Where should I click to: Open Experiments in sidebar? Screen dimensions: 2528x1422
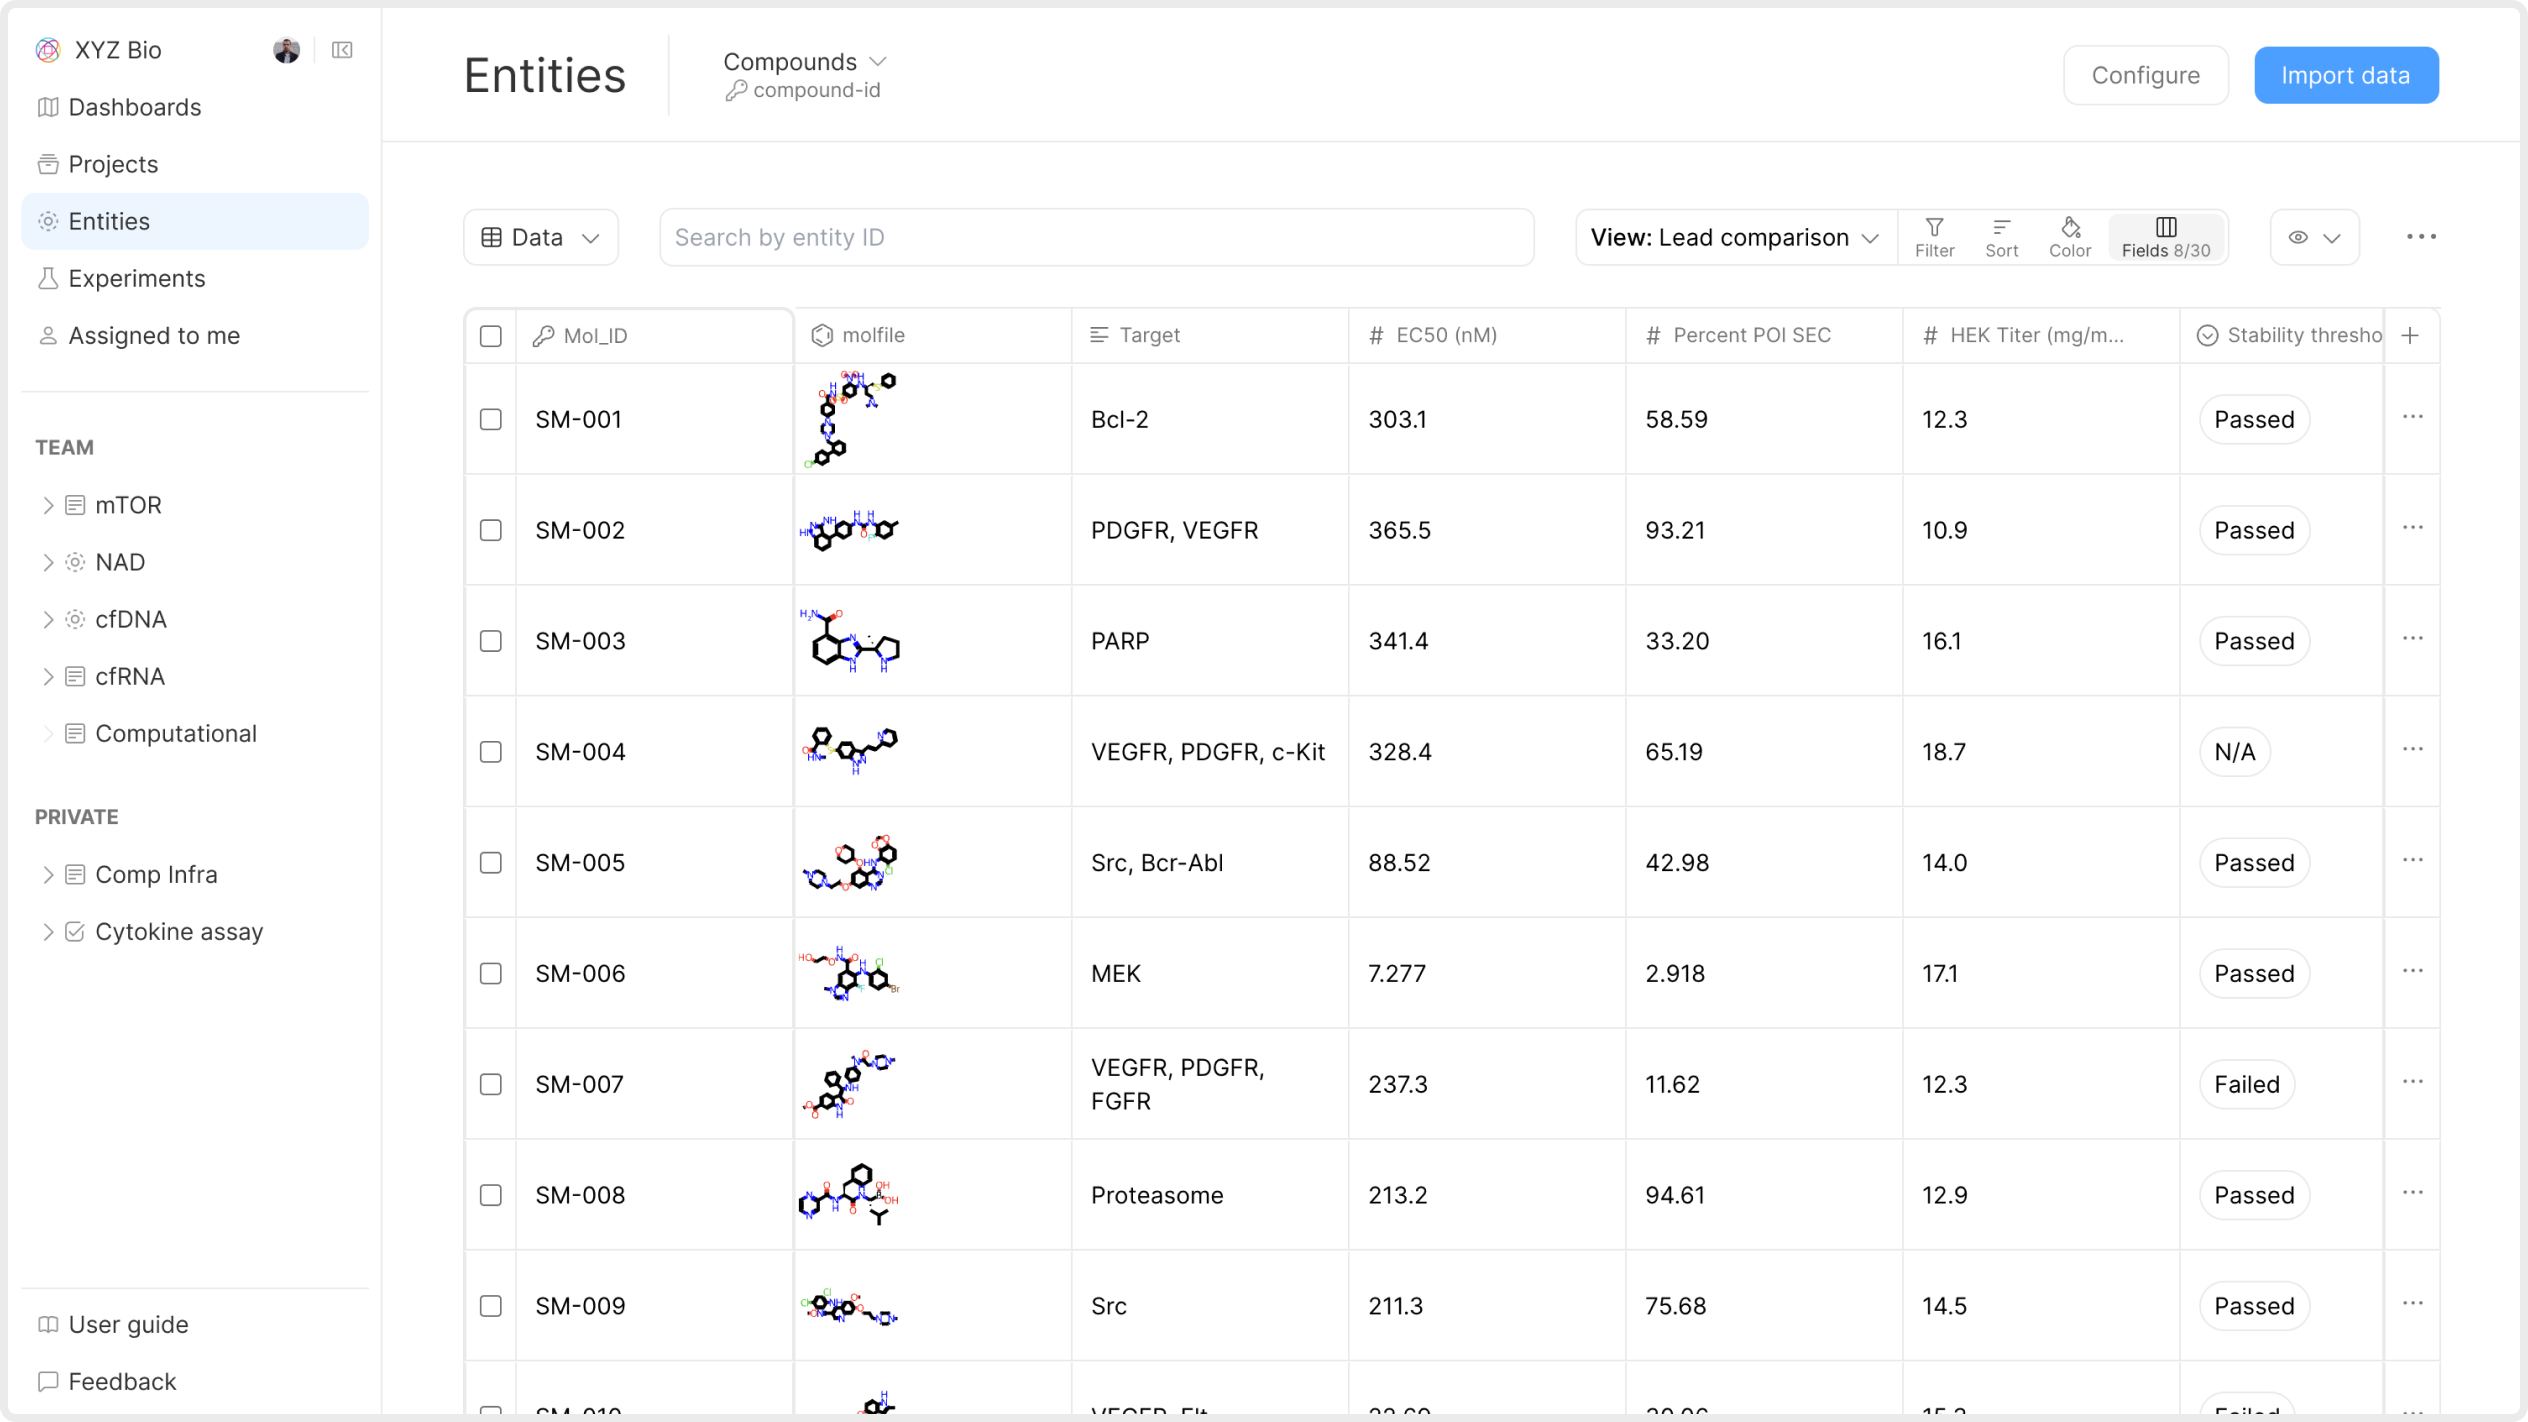136,278
